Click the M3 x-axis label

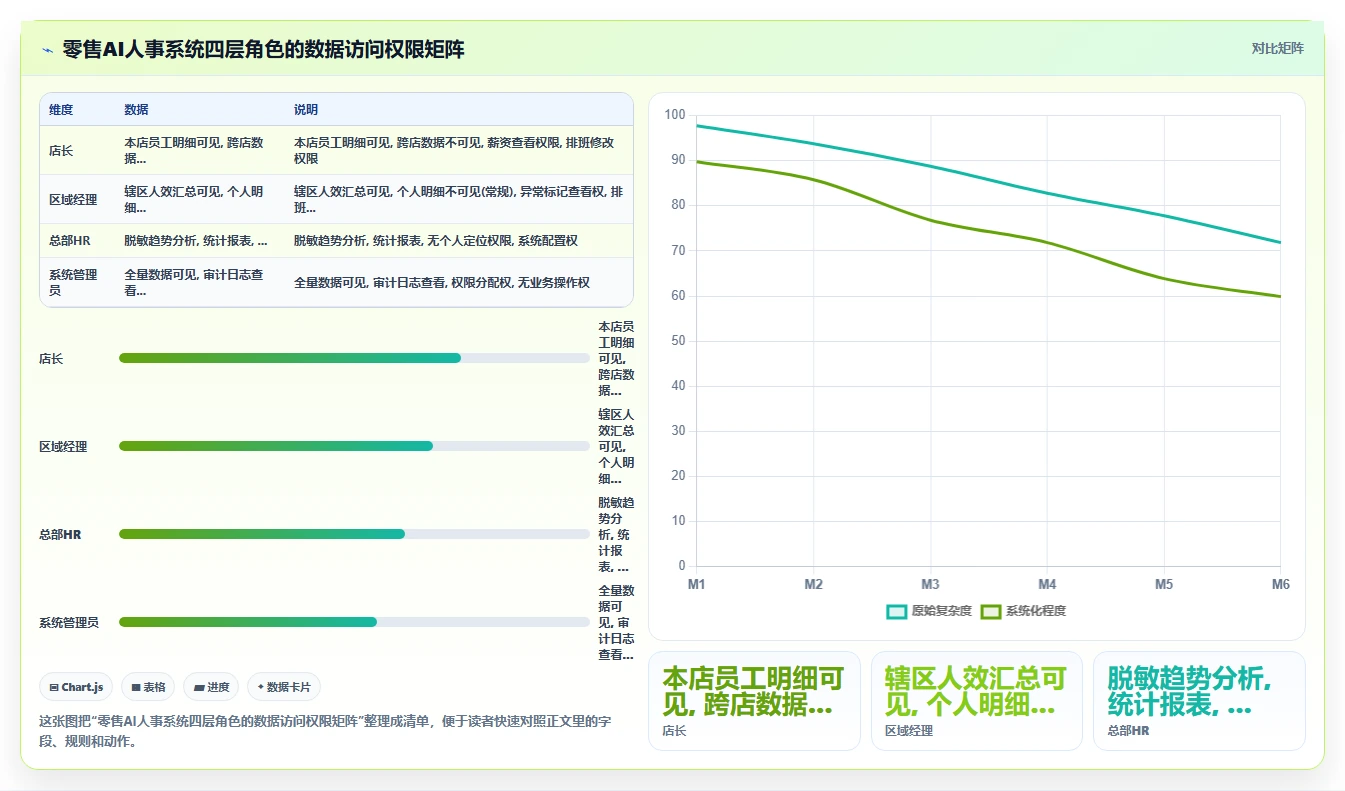coord(930,584)
